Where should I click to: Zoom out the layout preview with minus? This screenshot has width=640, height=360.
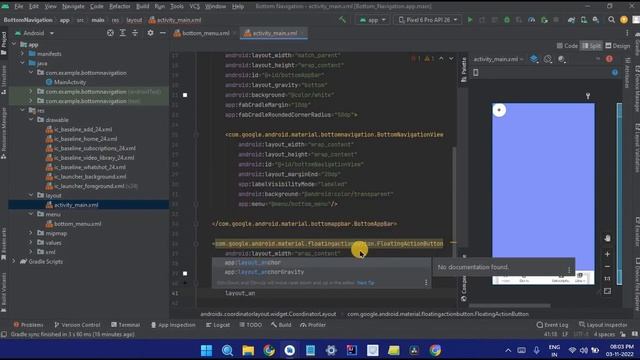coord(607,267)
